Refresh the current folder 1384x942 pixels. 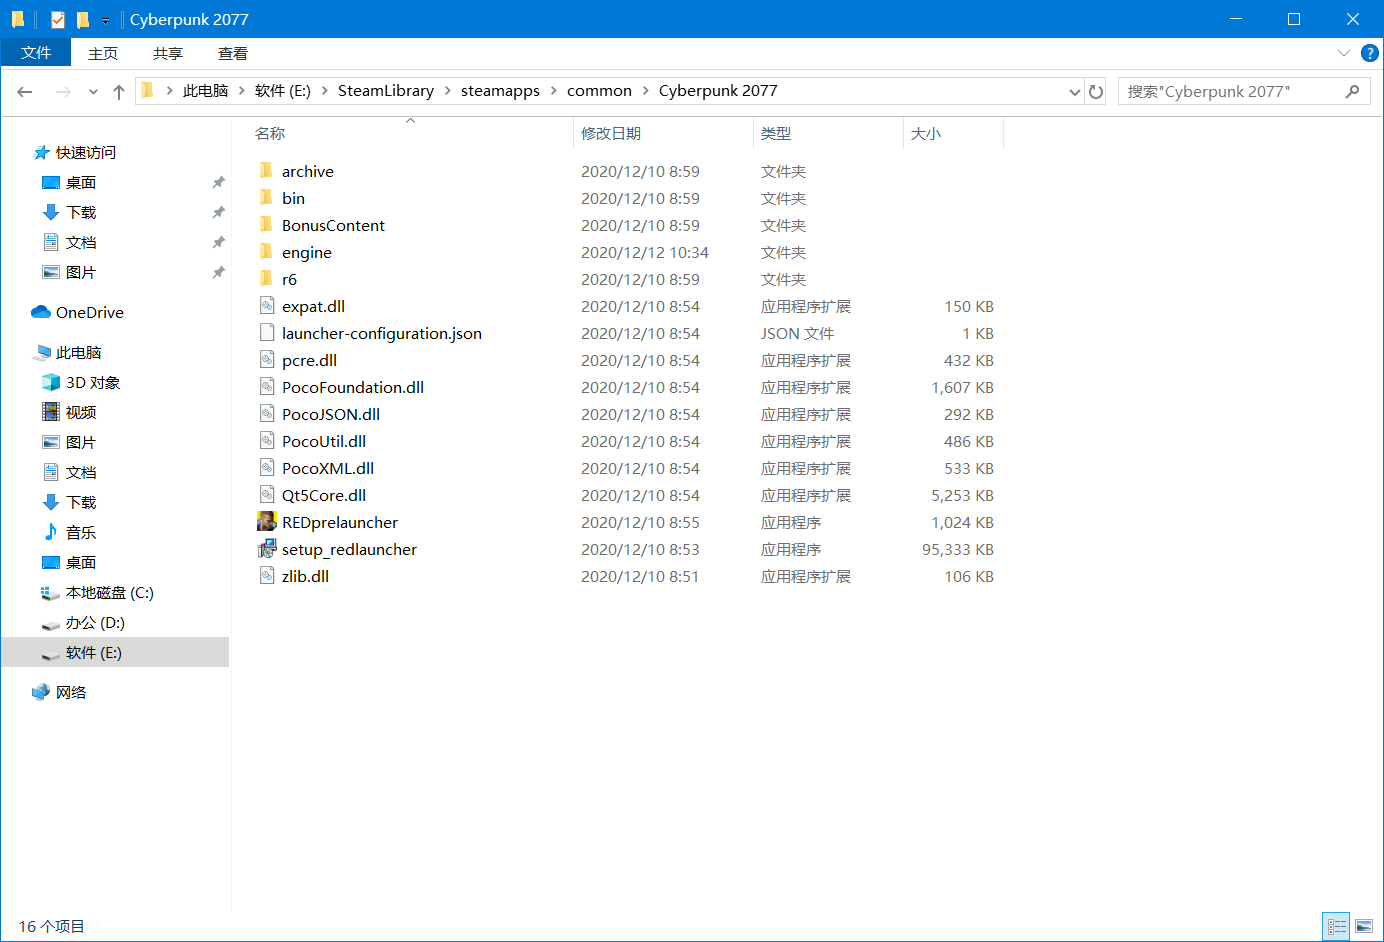coord(1096,91)
